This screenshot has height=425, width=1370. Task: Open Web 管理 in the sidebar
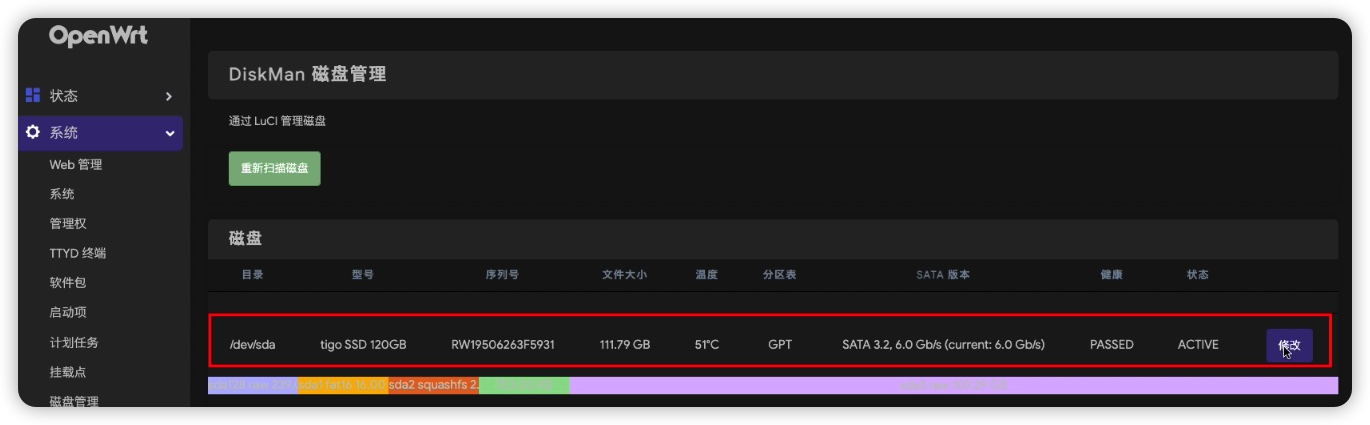pyautogui.click(x=76, y=165)
